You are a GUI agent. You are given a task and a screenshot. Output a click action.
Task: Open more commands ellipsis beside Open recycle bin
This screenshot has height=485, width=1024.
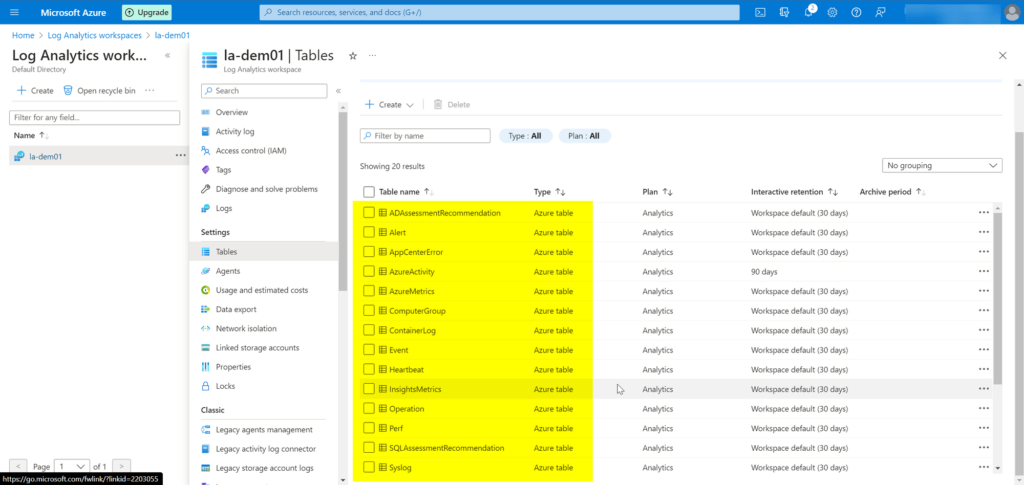tap(150, 91)
